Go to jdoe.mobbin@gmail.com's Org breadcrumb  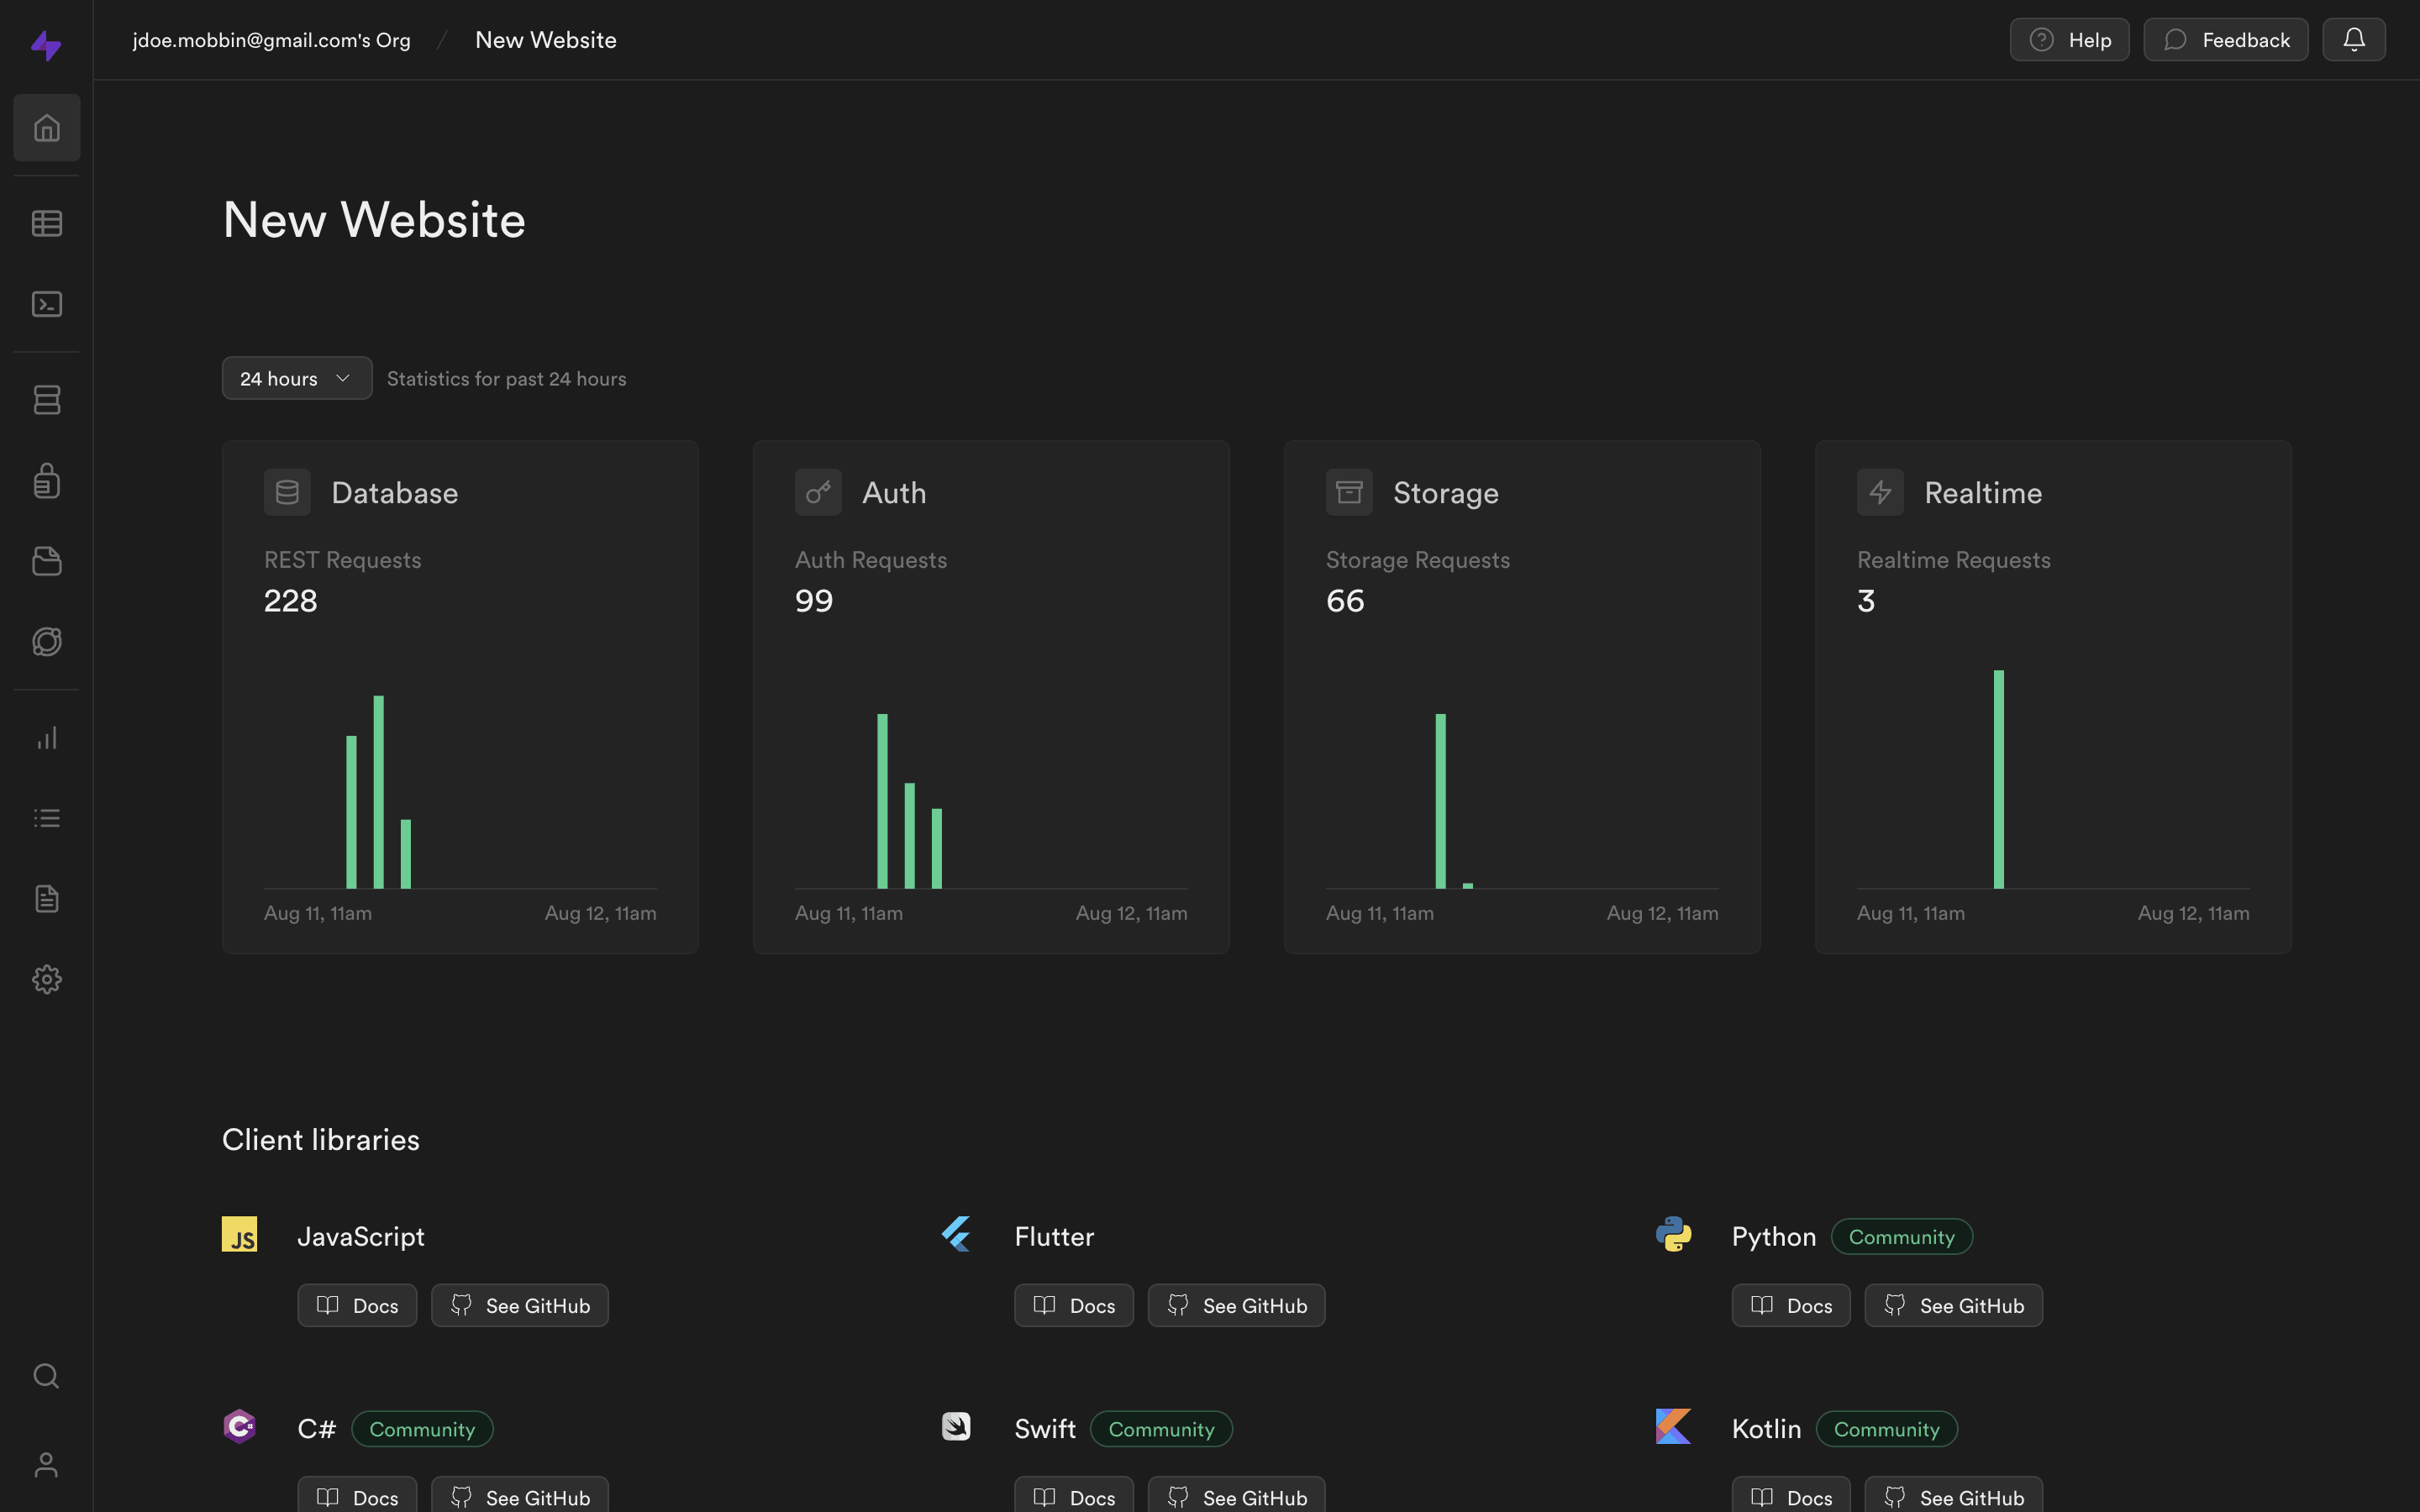coord(271,40)
